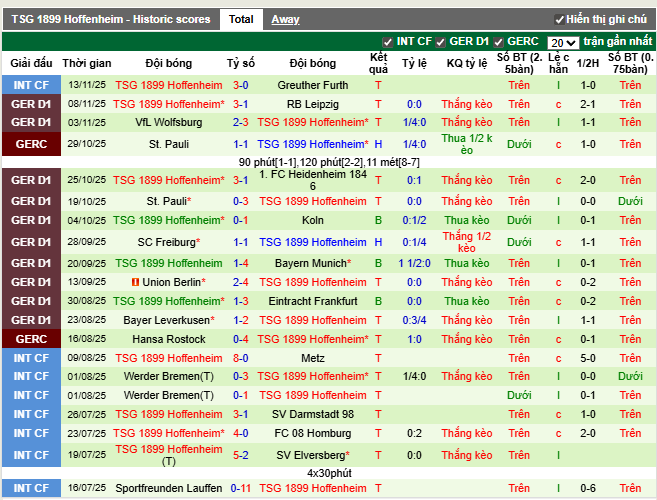Click the Koln team name
This screenshot has height=500, width=657.
pos(313,220)
